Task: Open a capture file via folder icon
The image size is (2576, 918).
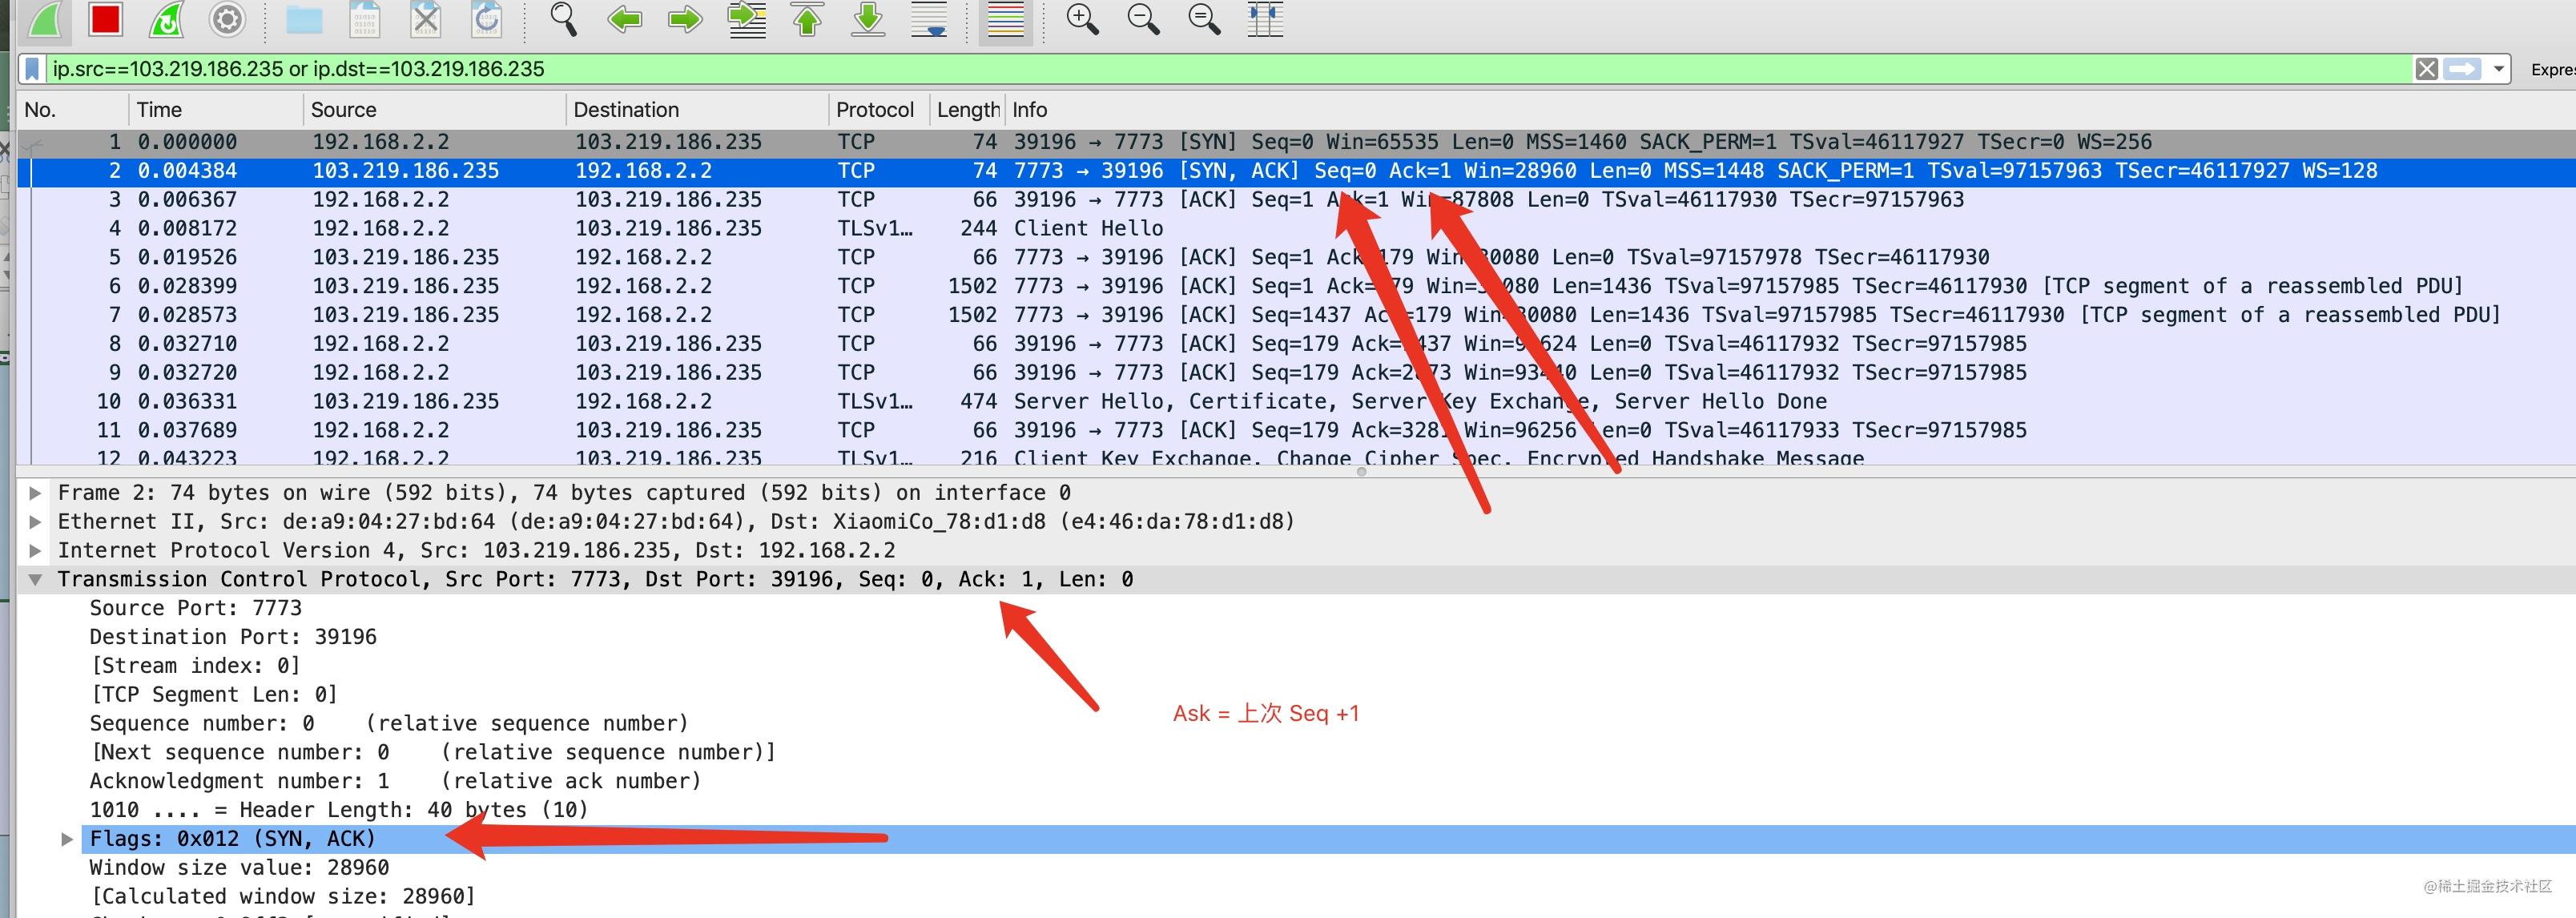Action: click(x=304, y=19)
